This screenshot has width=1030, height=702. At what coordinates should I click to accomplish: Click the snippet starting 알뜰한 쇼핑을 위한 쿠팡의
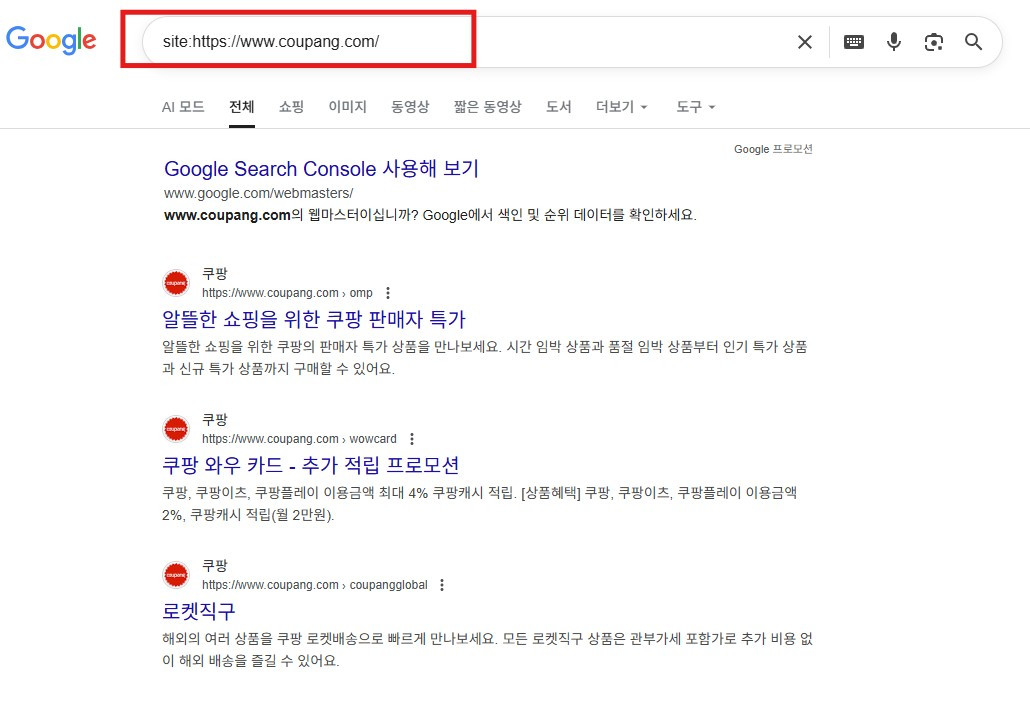coord(485,357)
